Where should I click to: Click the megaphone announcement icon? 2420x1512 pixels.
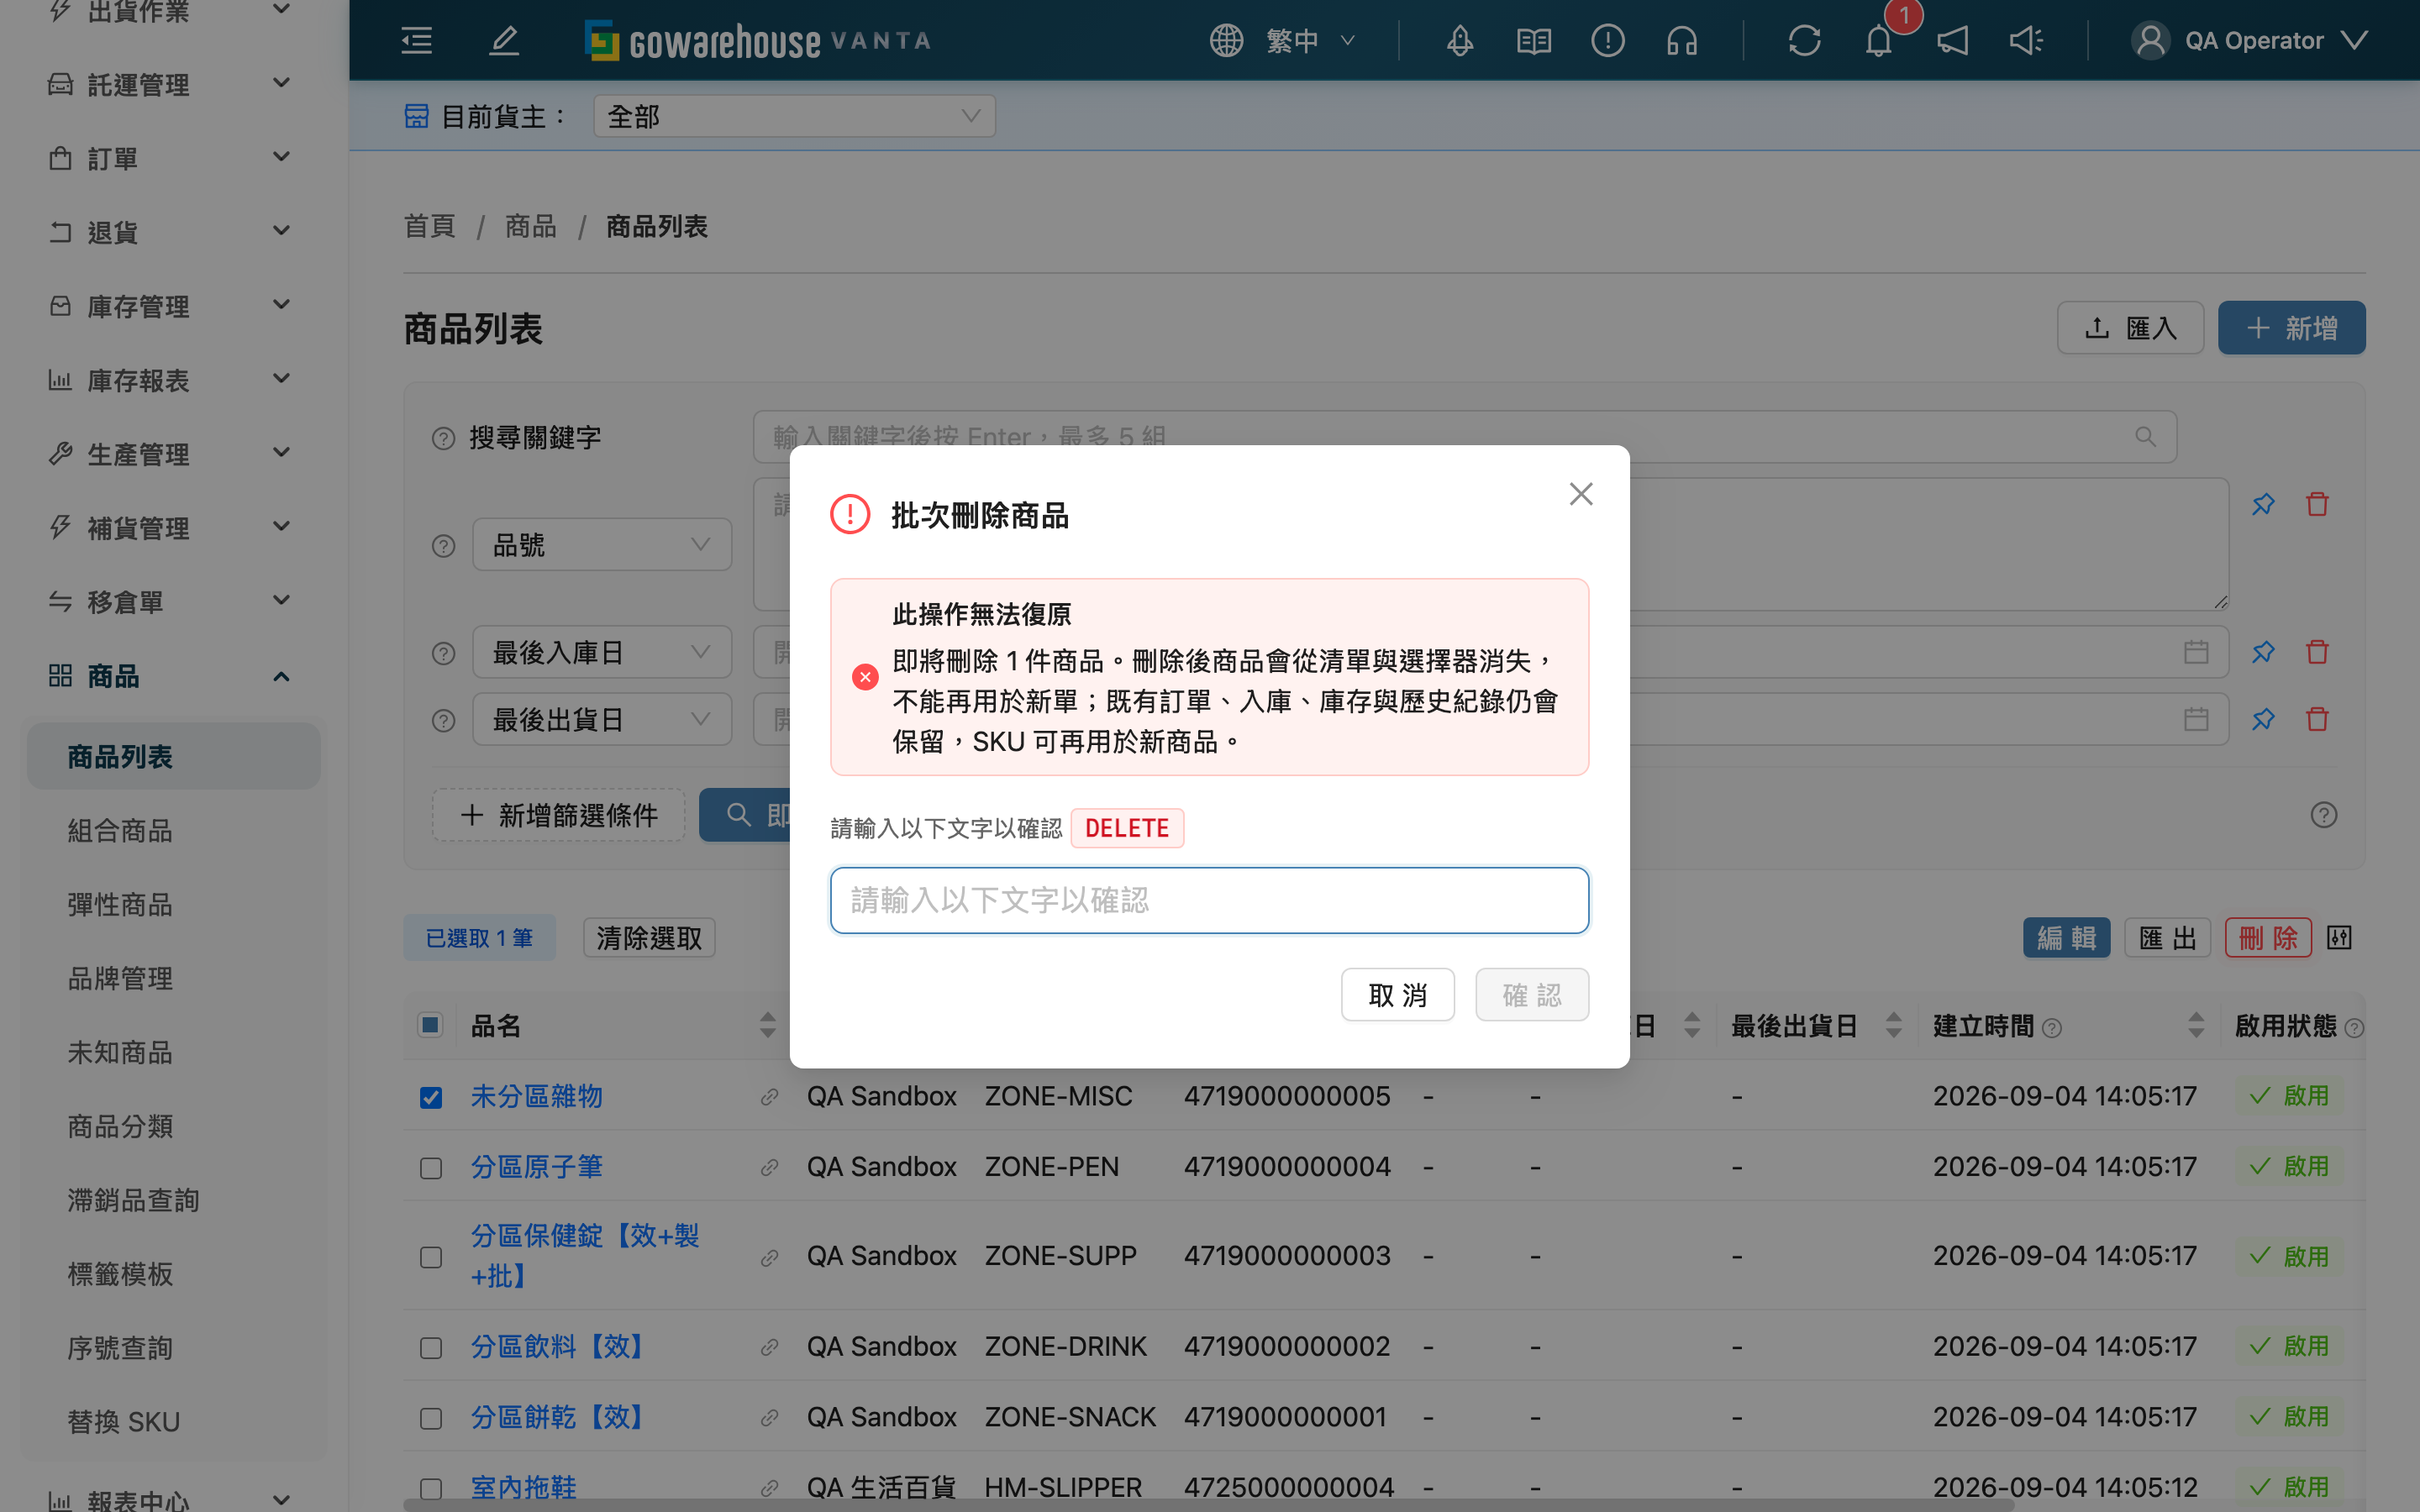pos(1952,41)
